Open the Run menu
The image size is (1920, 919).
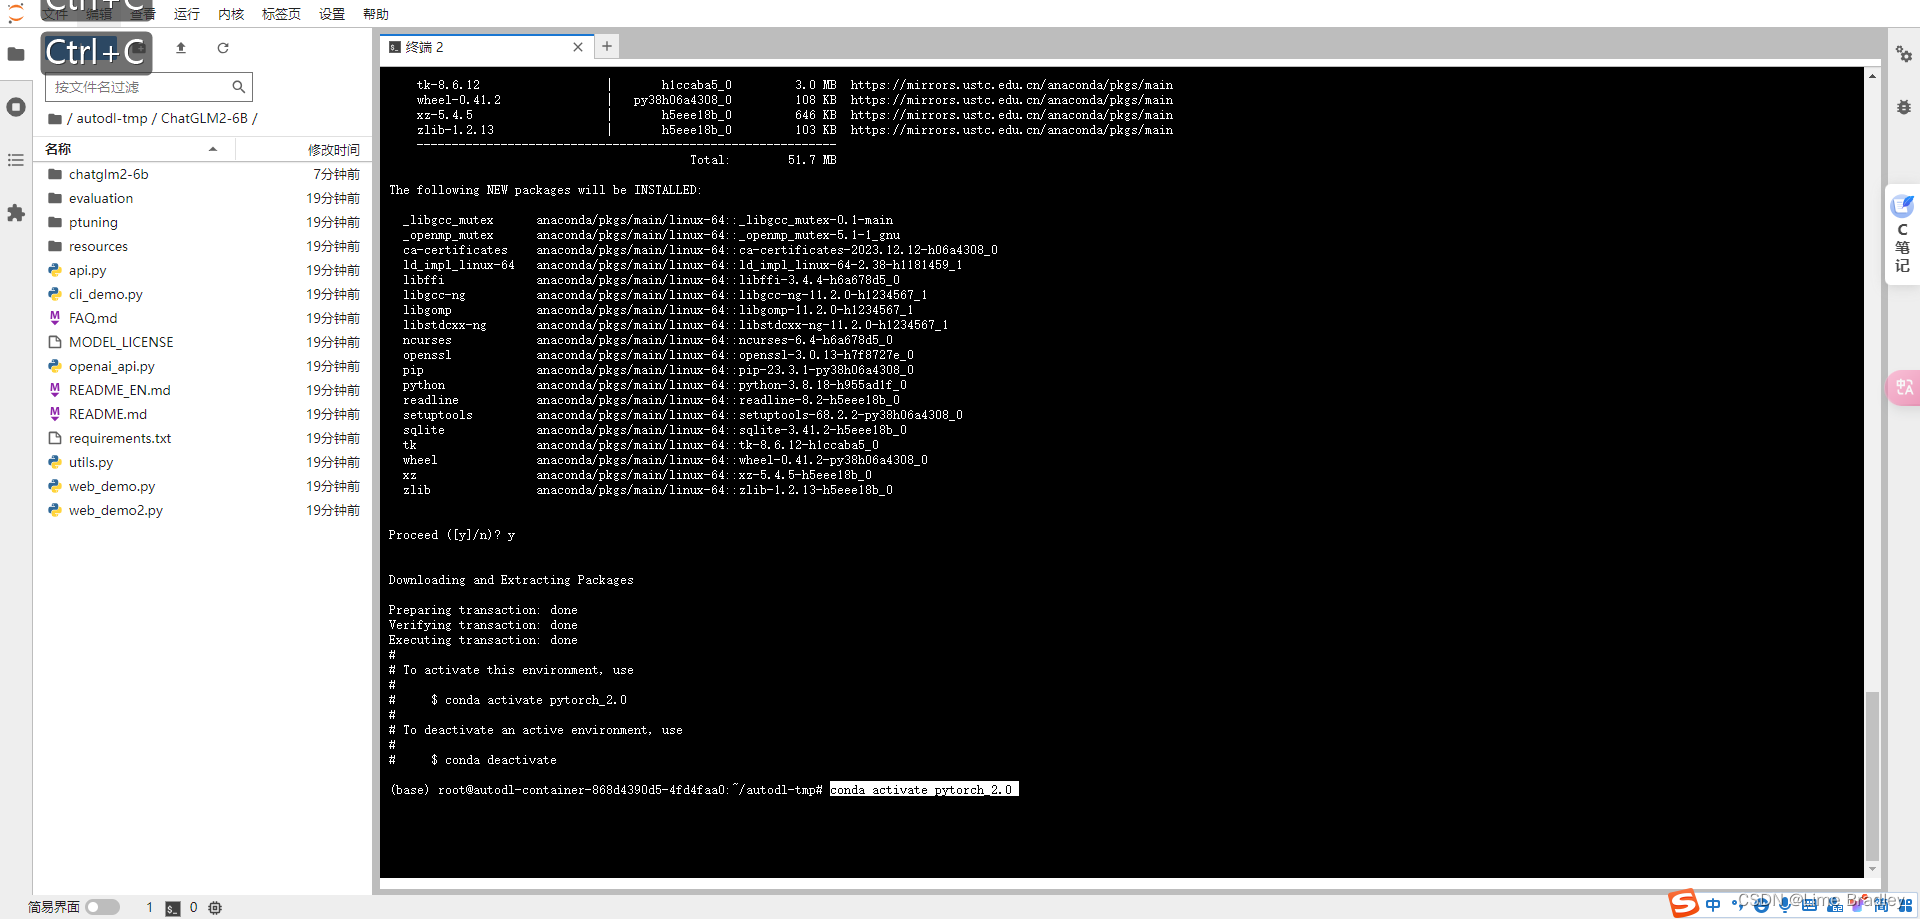point(186,14)
